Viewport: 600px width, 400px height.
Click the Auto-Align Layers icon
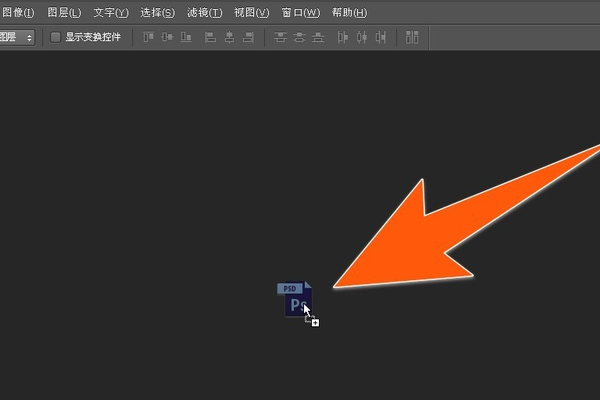[412, 37]
